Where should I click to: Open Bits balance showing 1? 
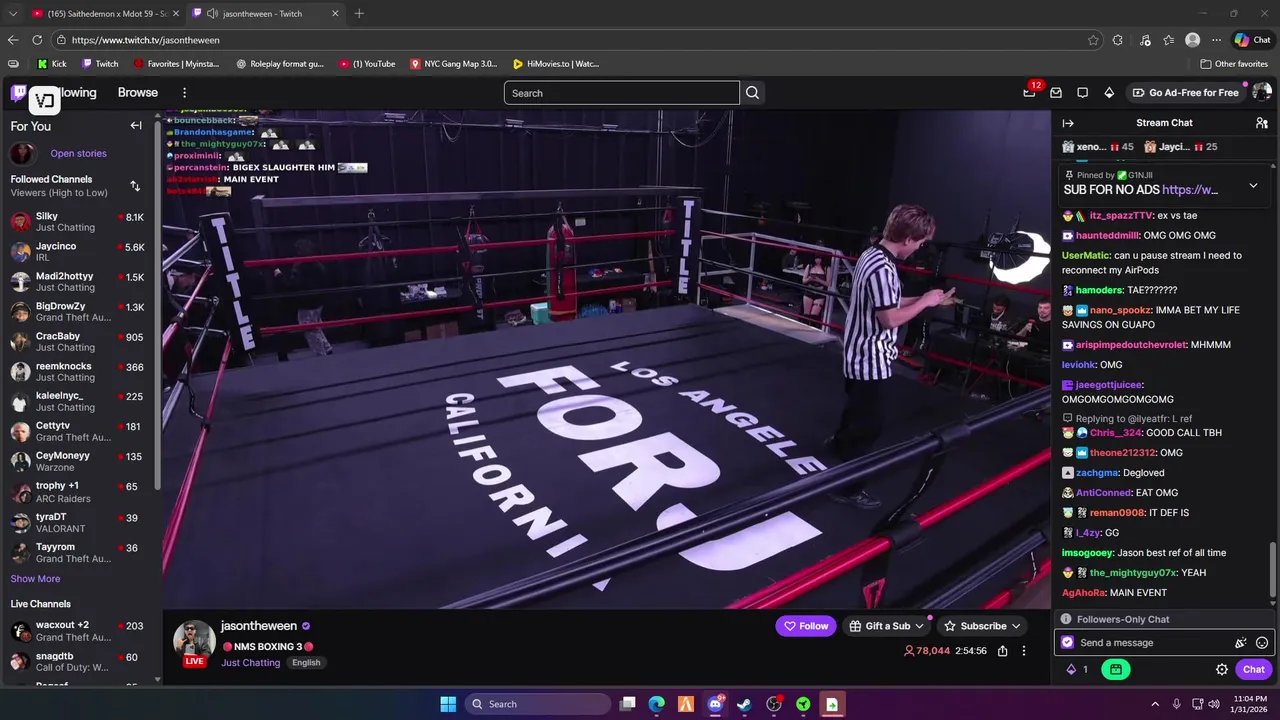click(1077, 670)
